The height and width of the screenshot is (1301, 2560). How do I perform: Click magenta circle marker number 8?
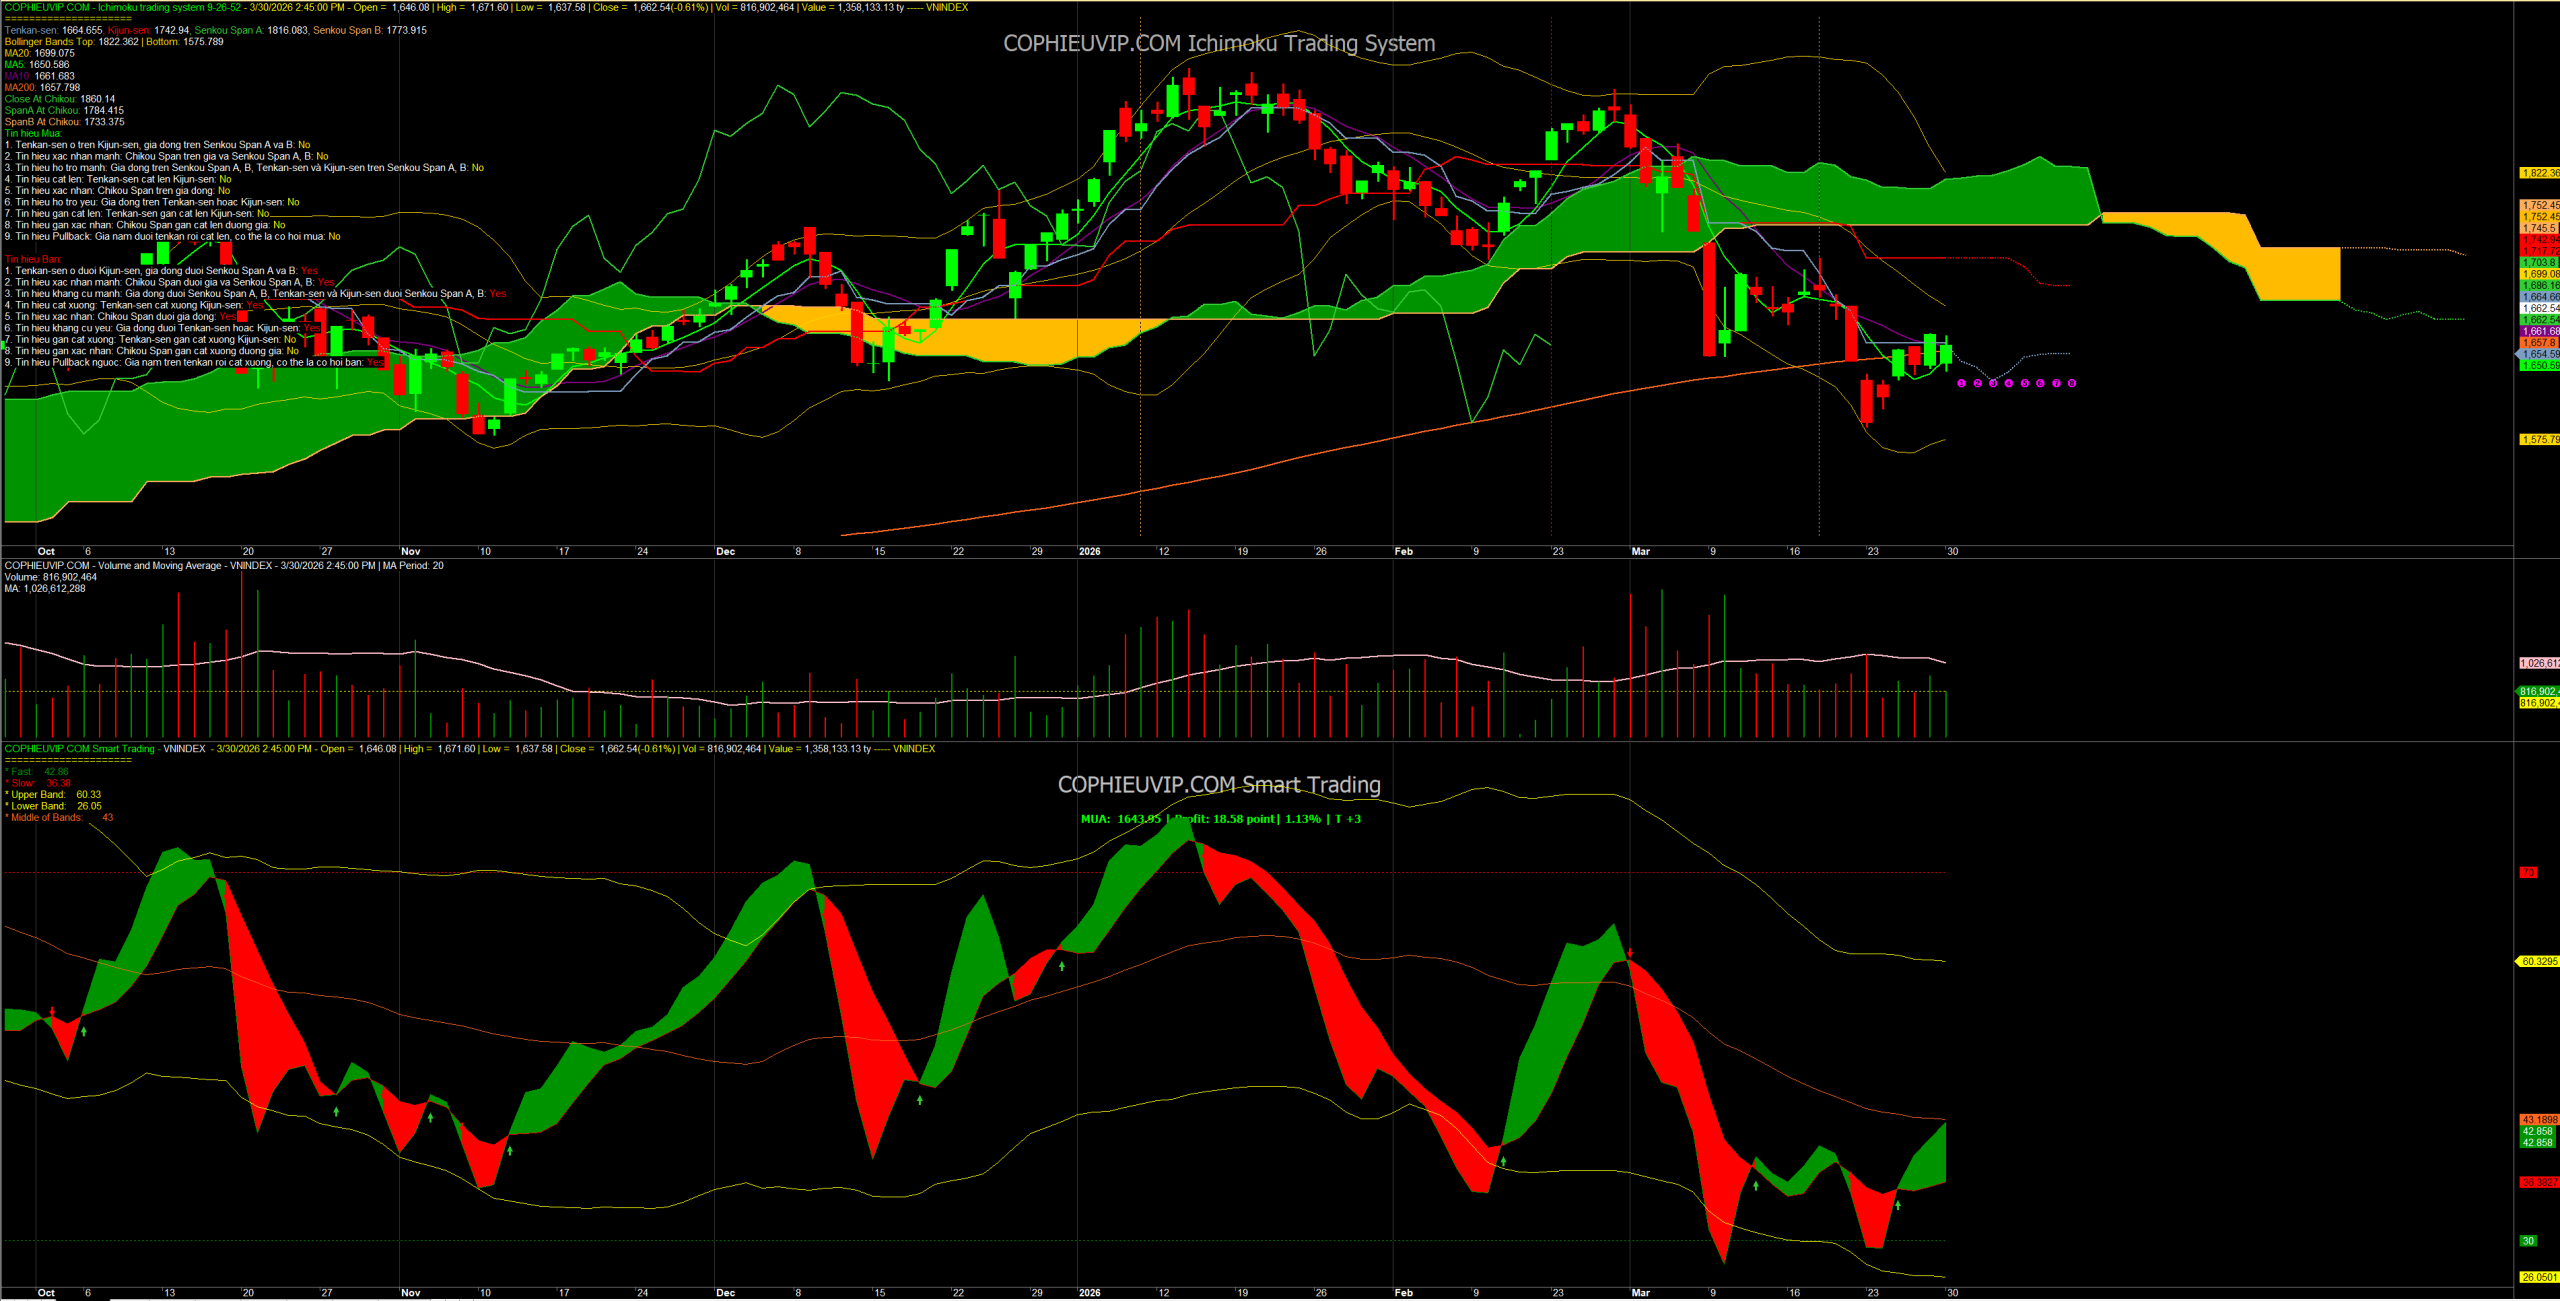(x=2071, y=384)
